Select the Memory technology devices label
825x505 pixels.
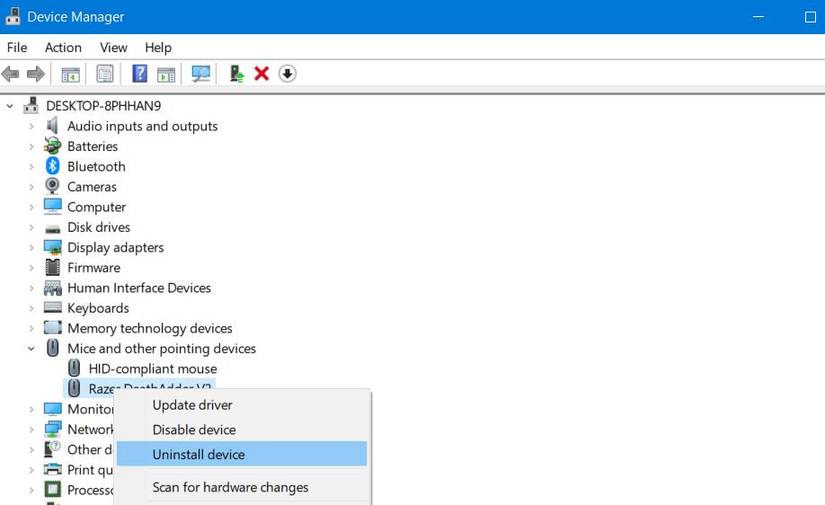(x=149, y=328)
